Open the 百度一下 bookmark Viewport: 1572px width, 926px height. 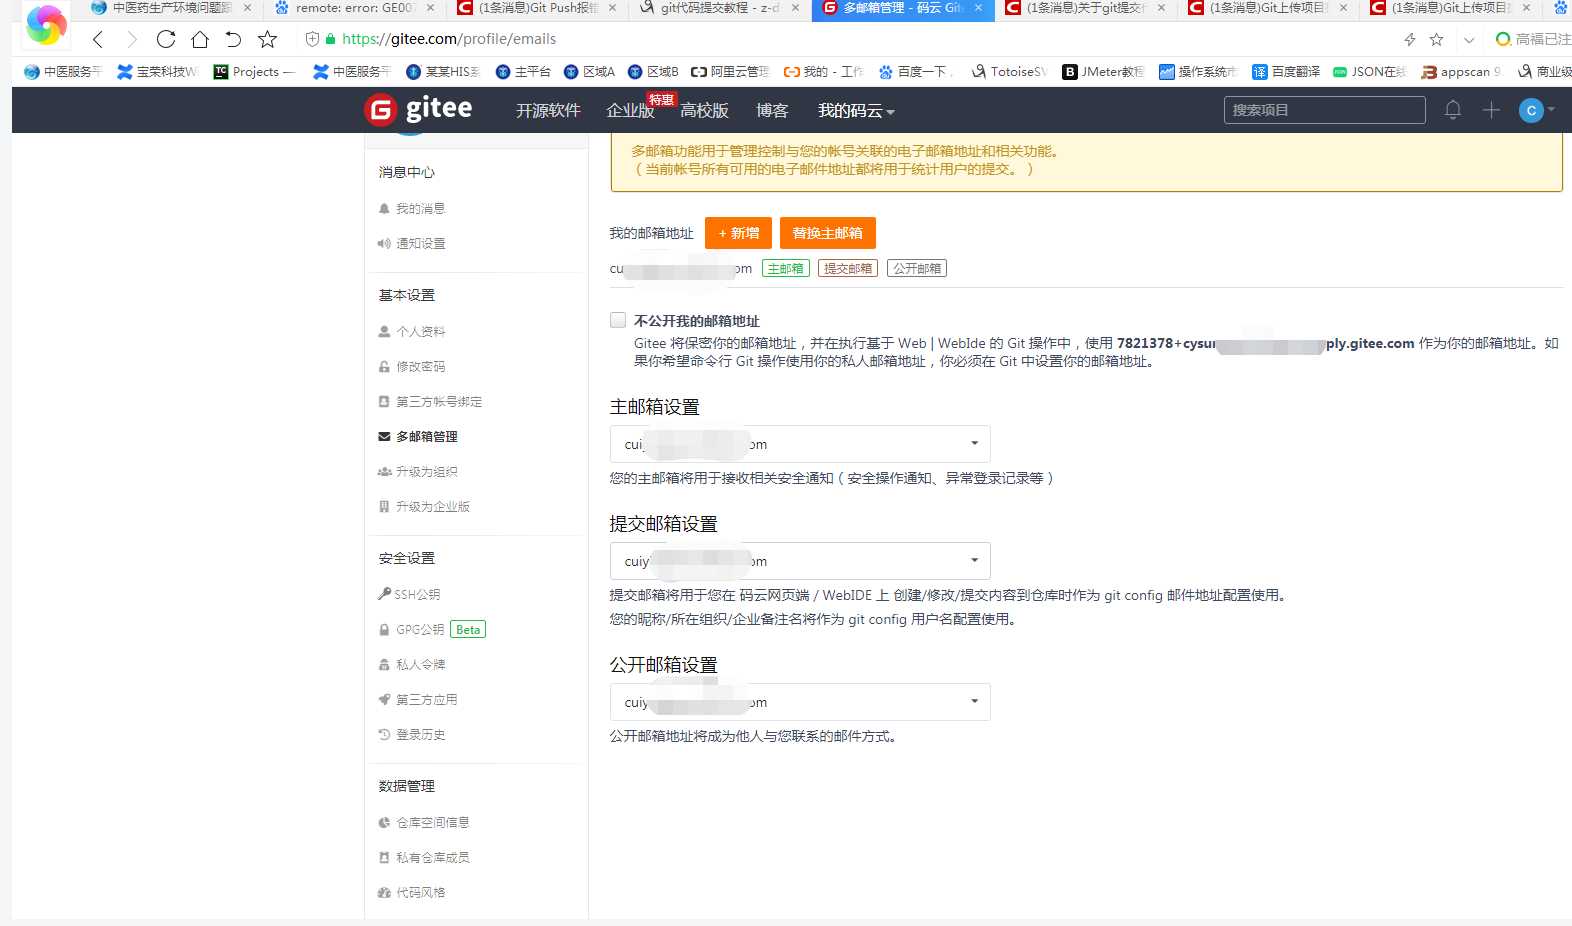tap(914, 72)
